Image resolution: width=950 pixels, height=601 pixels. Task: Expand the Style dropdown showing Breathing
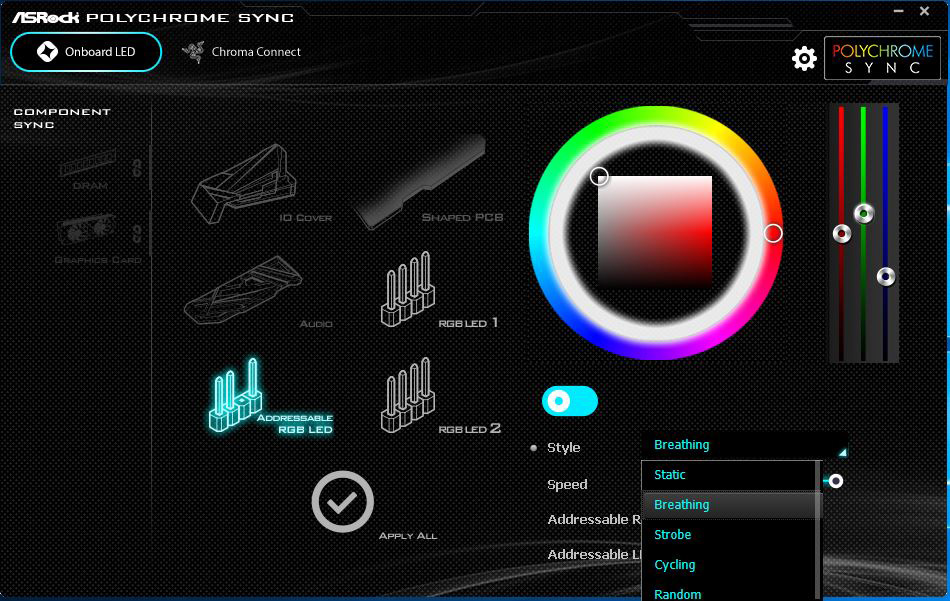click(x=745, y=445)
